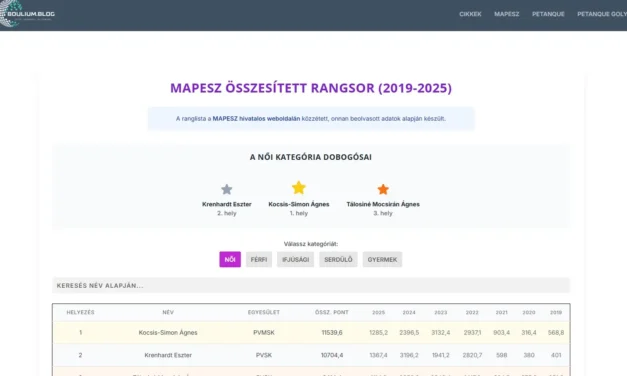Select the GYERMEK category button
Image resolution: width=627 pixels, height=376 pixels.
[382, 259]
